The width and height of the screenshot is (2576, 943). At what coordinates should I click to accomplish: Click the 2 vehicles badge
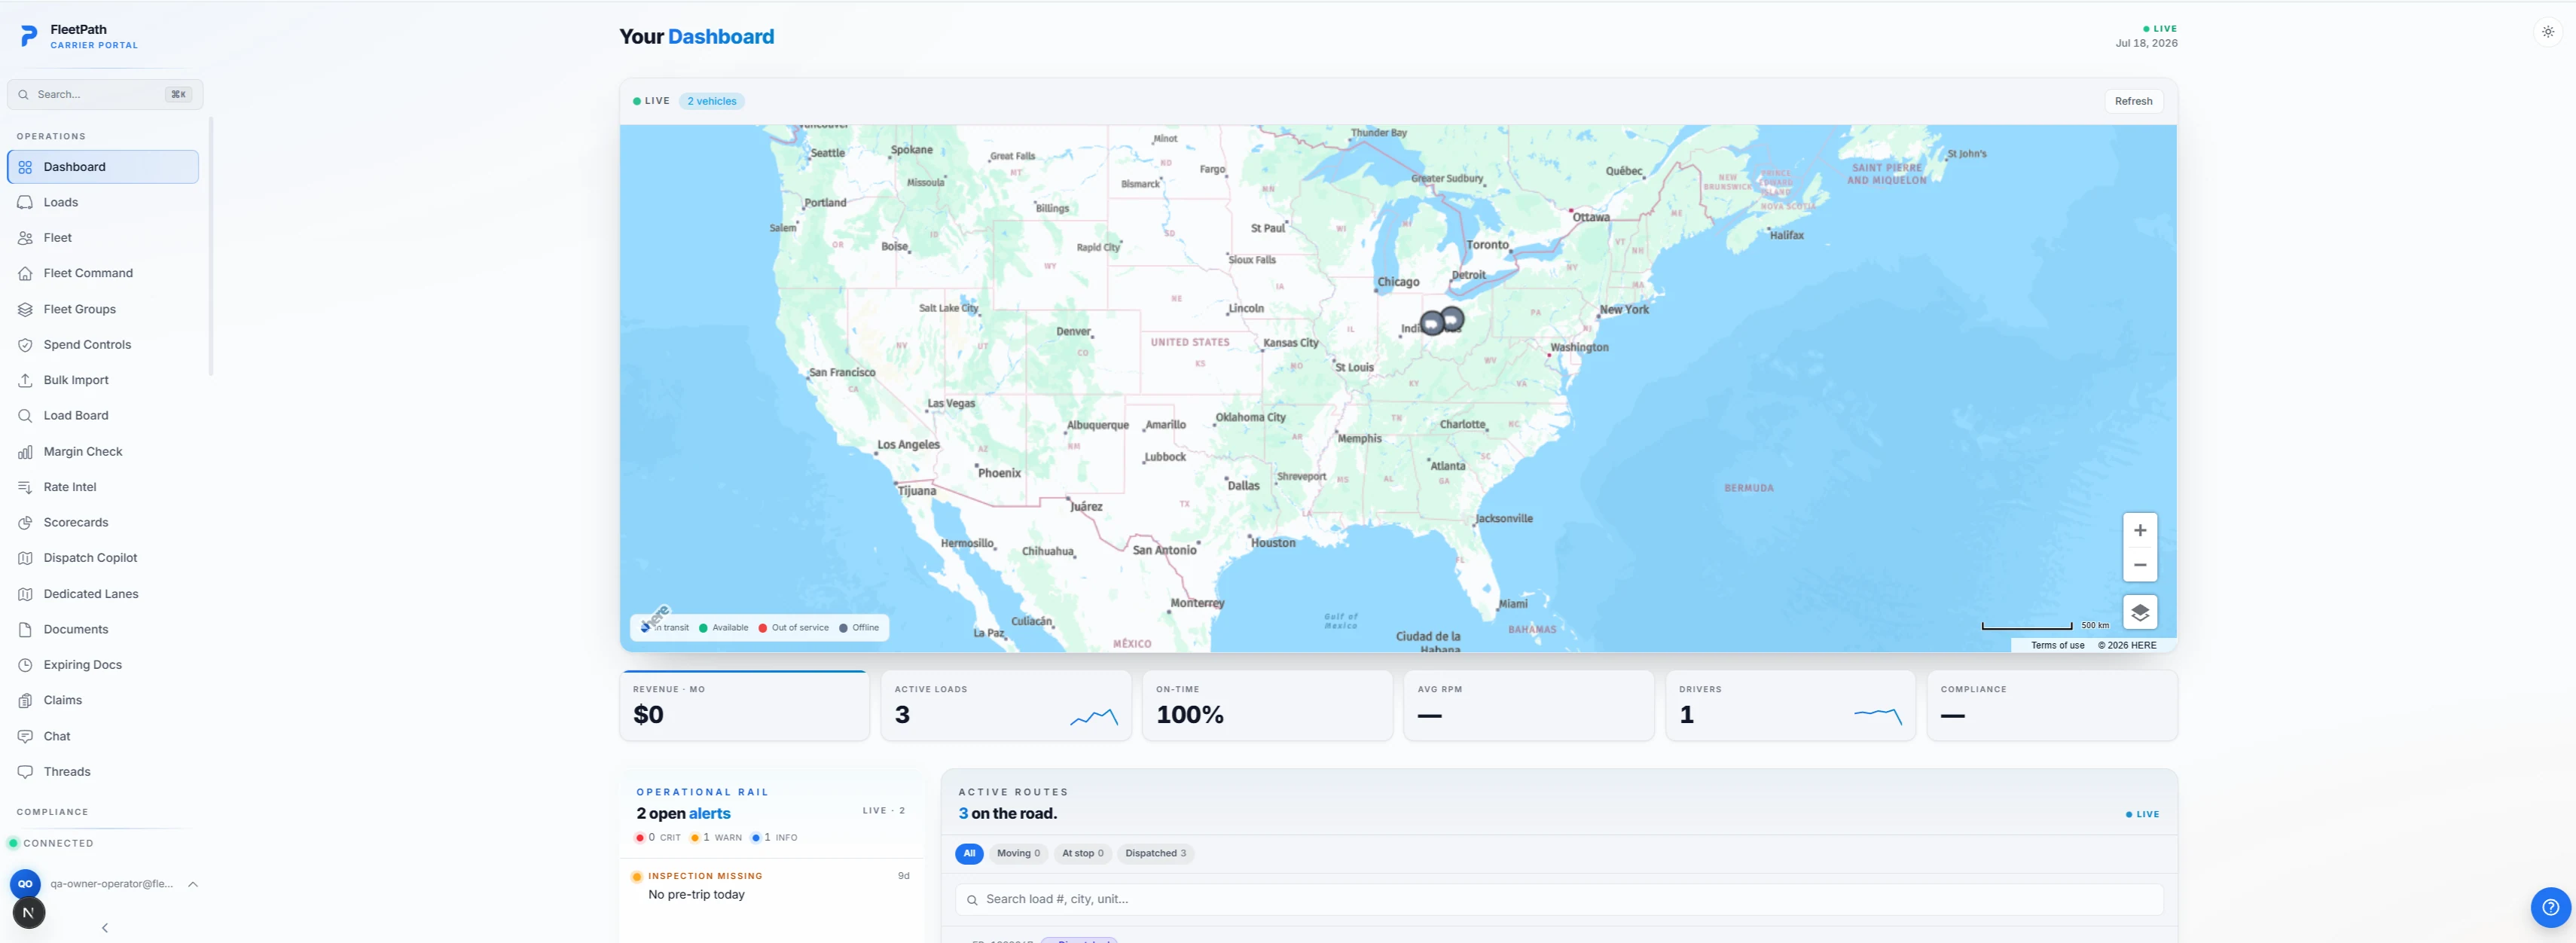pyautogui.click(x=712, y=101)
